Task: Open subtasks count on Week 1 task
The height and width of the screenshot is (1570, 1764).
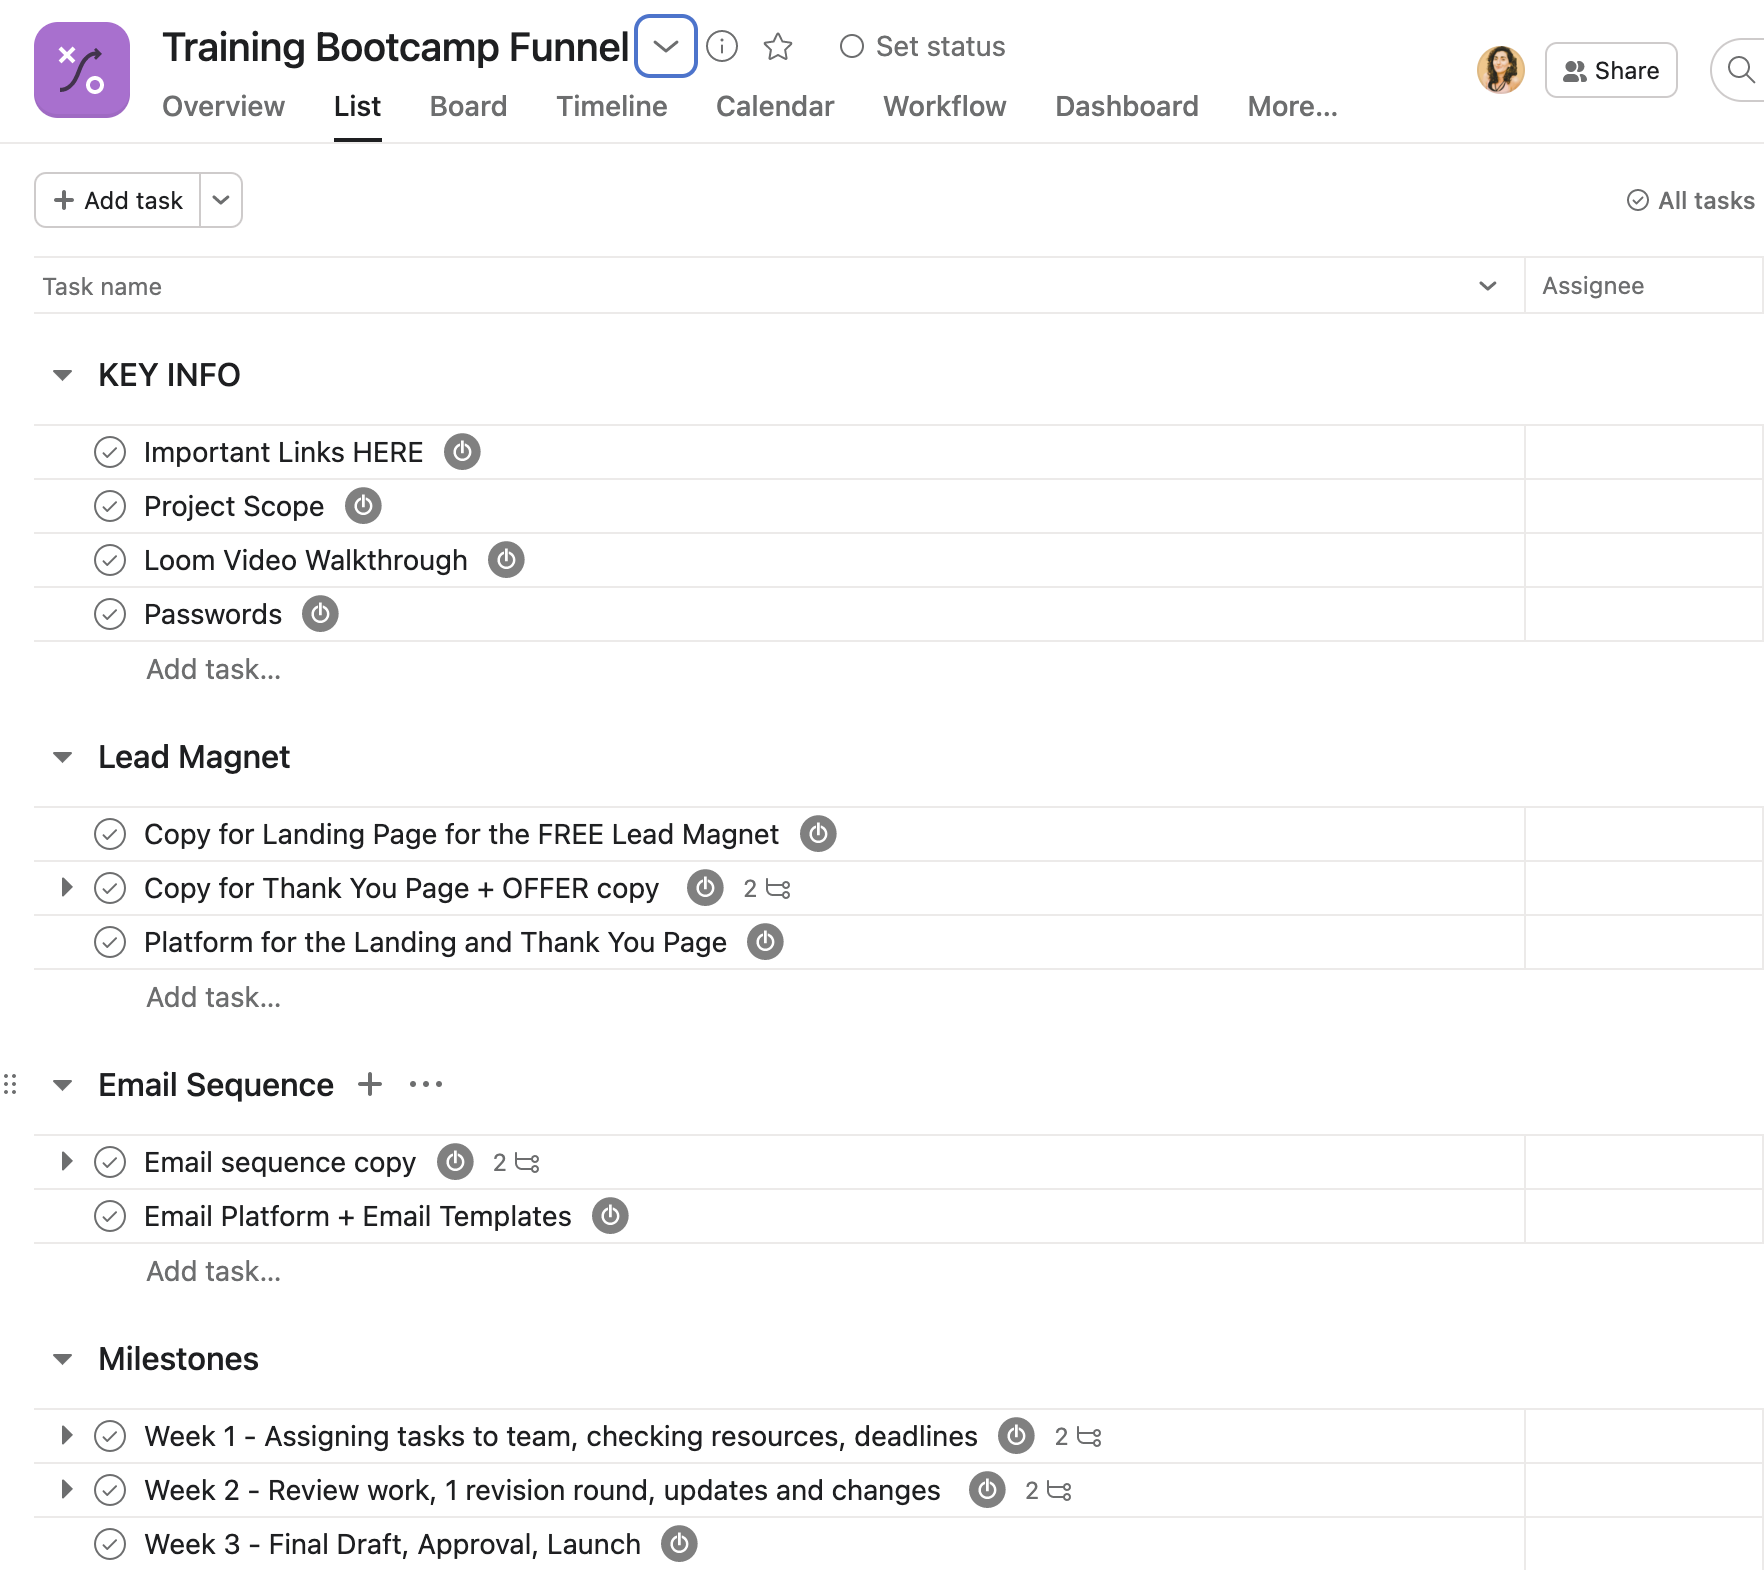Action: click(x=1078, y=1436)
